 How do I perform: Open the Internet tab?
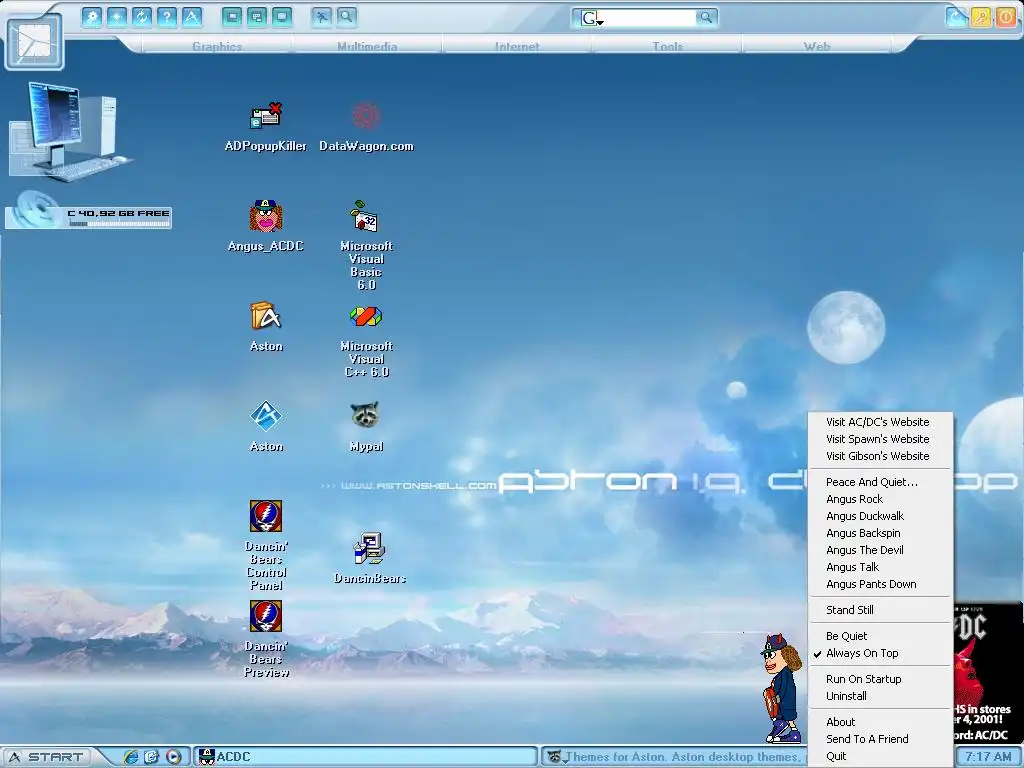(x=517, y=46)
